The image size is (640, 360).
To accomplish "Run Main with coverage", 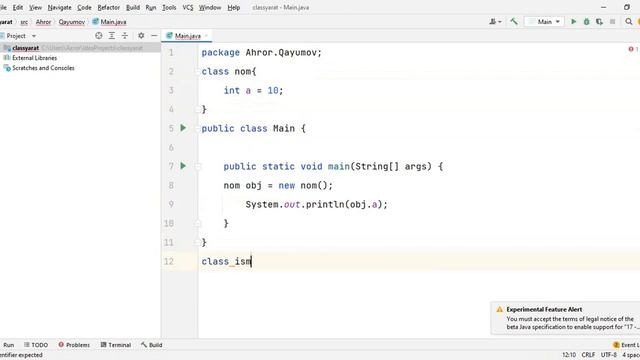I will click(x=599, y=22).
